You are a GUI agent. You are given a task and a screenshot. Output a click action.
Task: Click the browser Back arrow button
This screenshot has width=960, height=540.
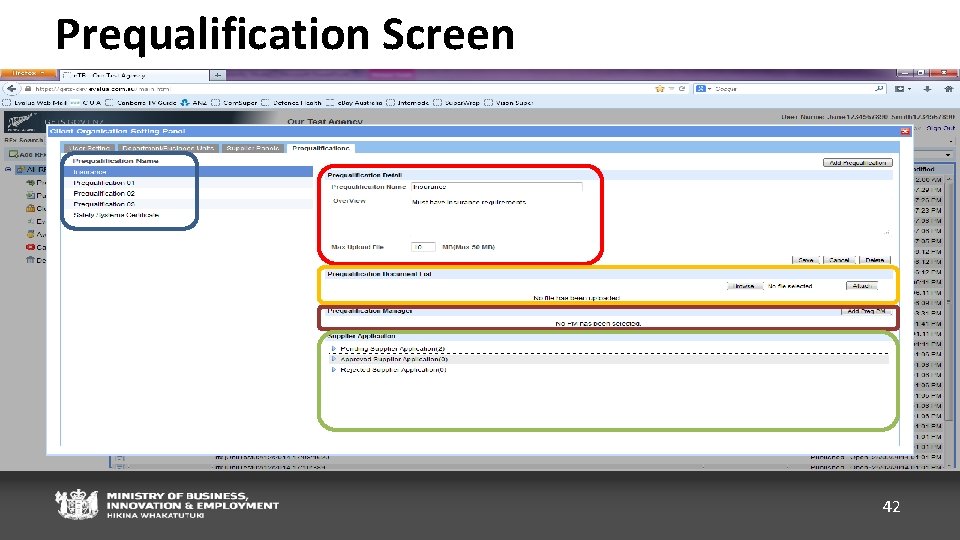pyautogui.click(x=11, y=89)
